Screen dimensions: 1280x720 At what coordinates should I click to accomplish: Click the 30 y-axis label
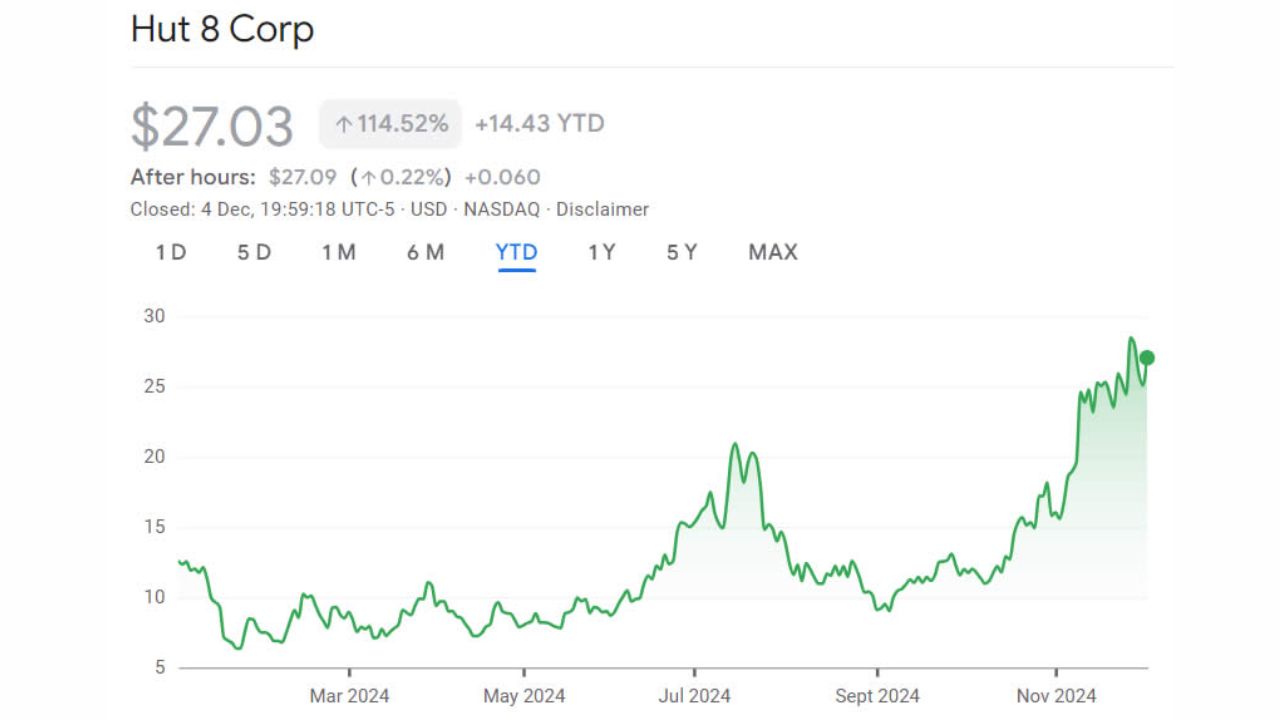pos(155,316)
